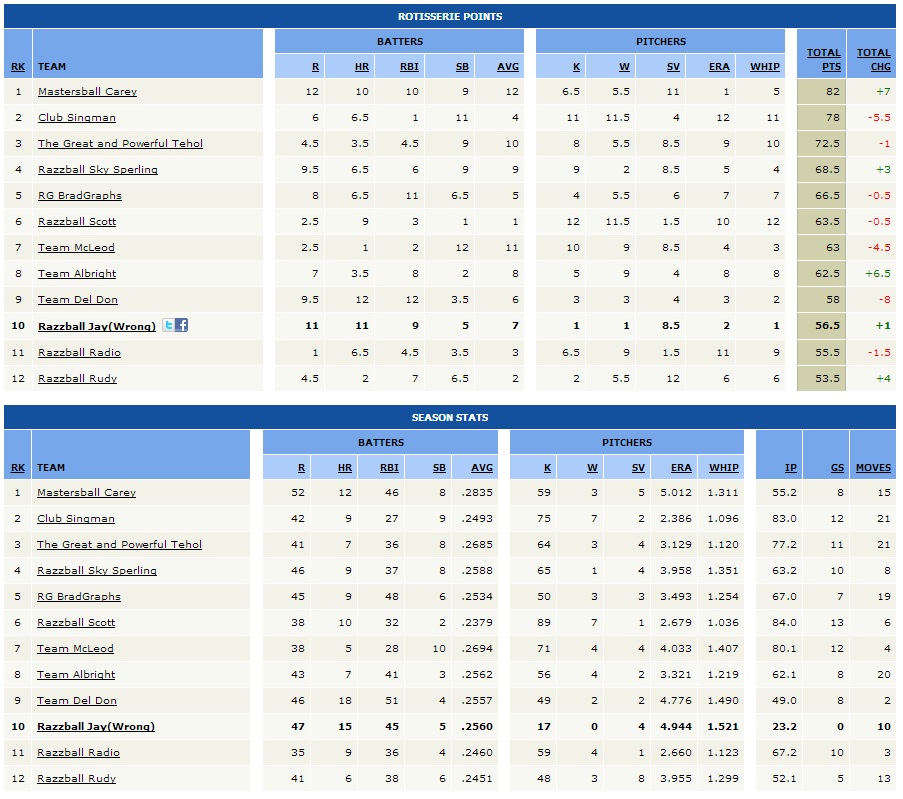
Task: Sort Season Stats by GS column
Action: [x=838, y=468]
